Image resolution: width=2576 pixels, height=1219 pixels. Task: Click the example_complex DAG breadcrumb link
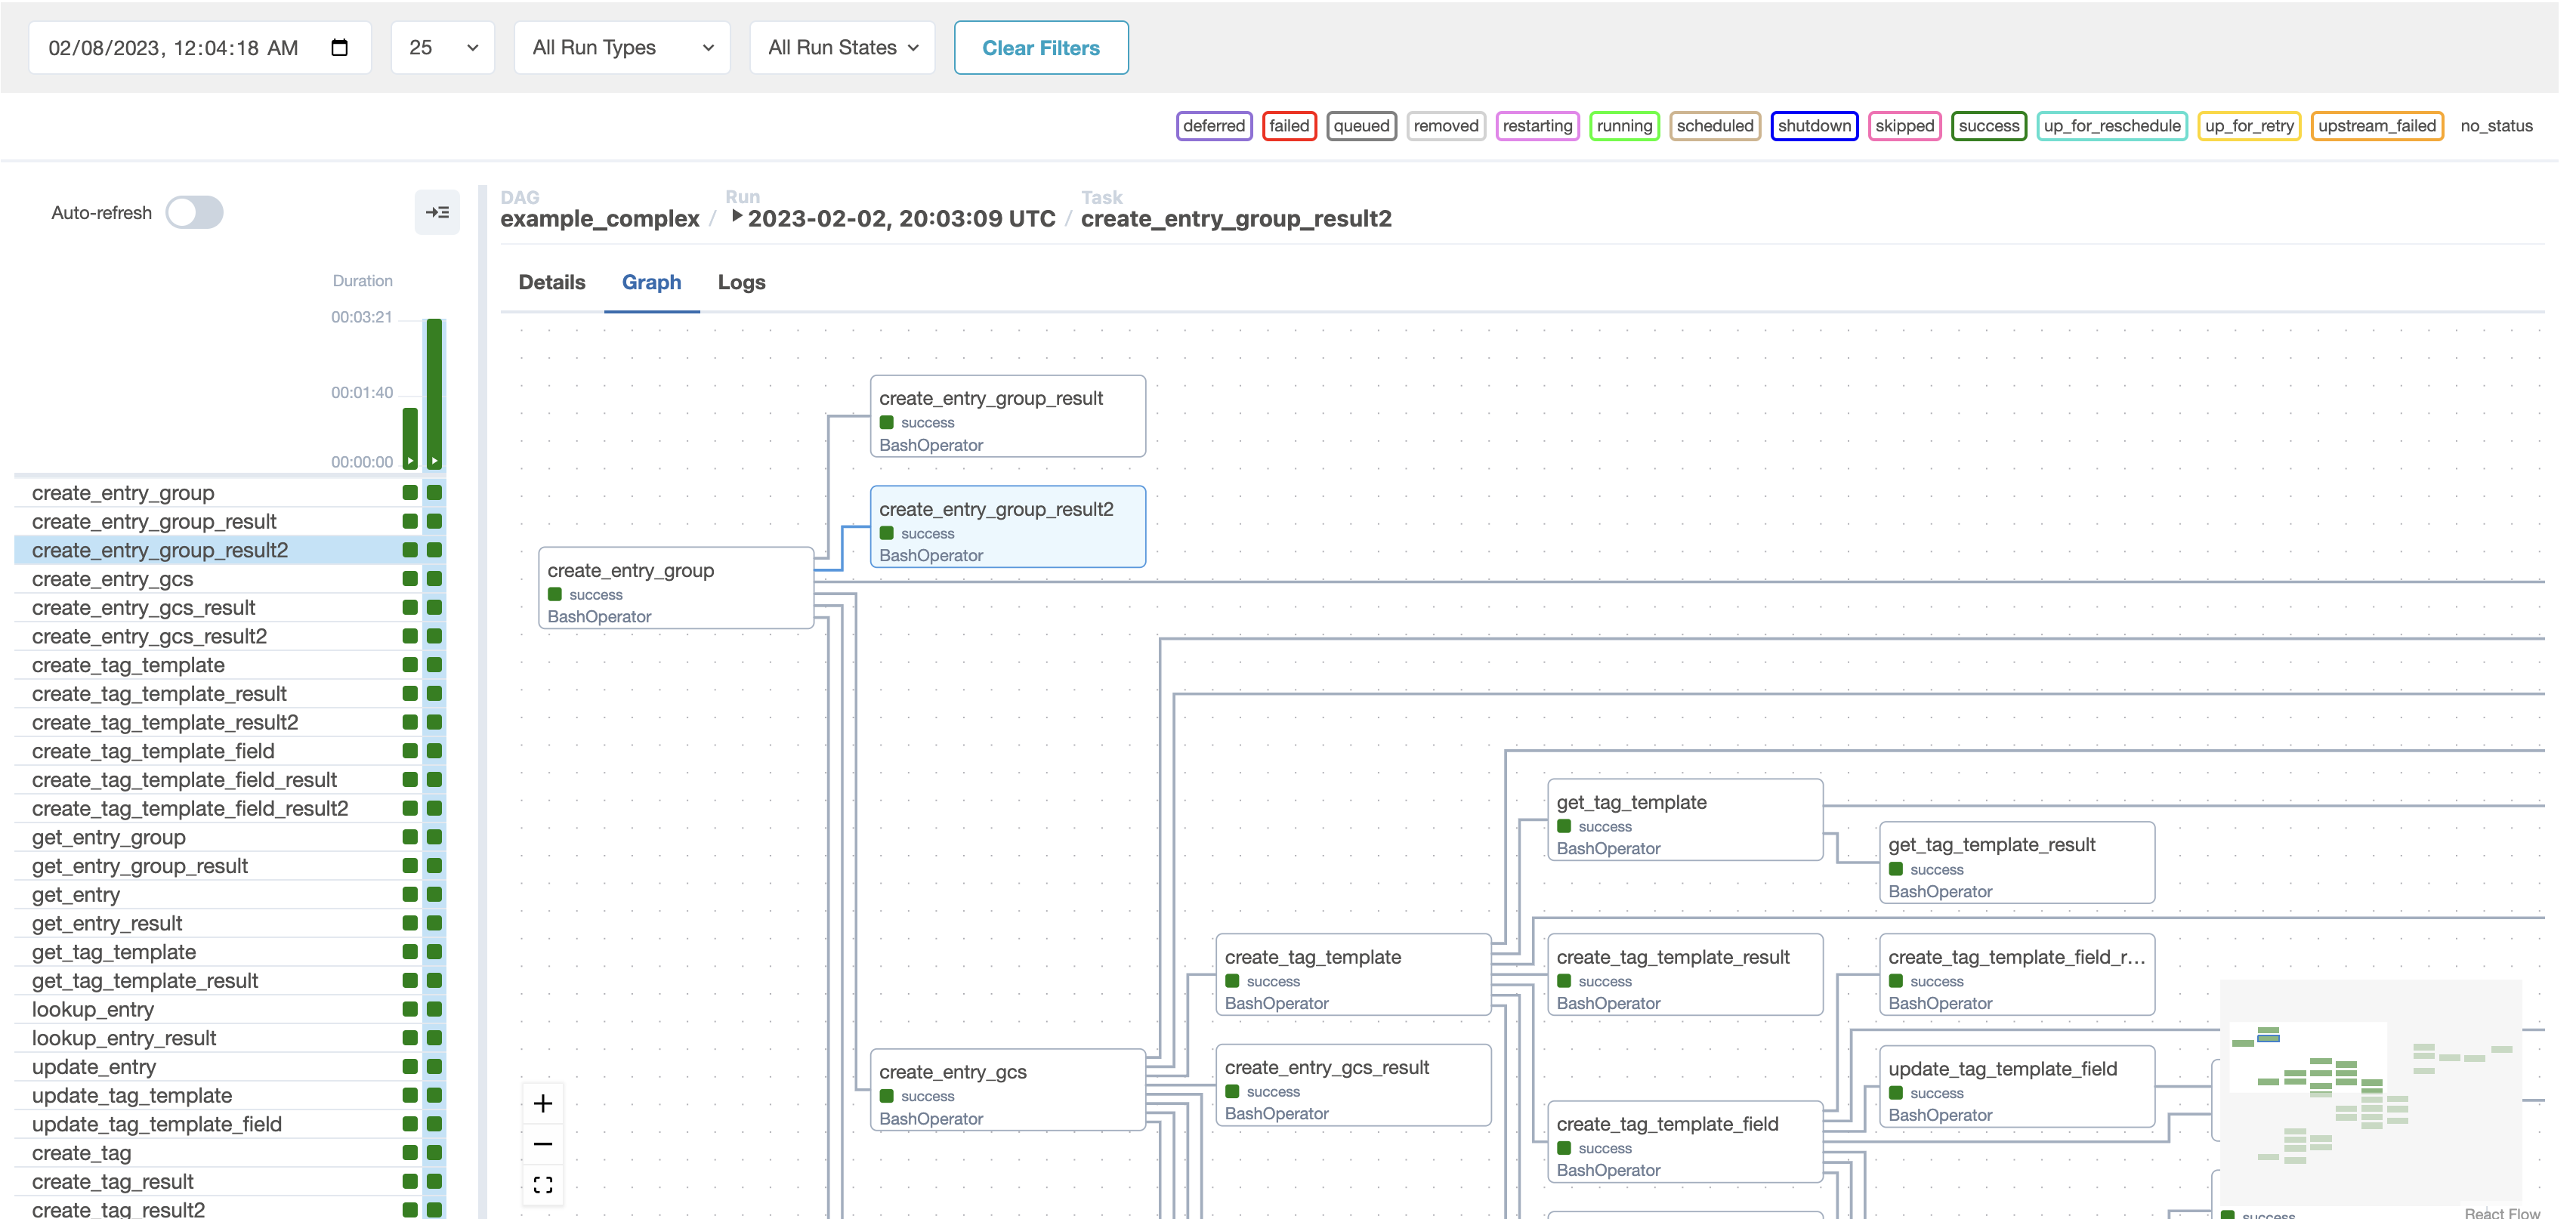600,219
